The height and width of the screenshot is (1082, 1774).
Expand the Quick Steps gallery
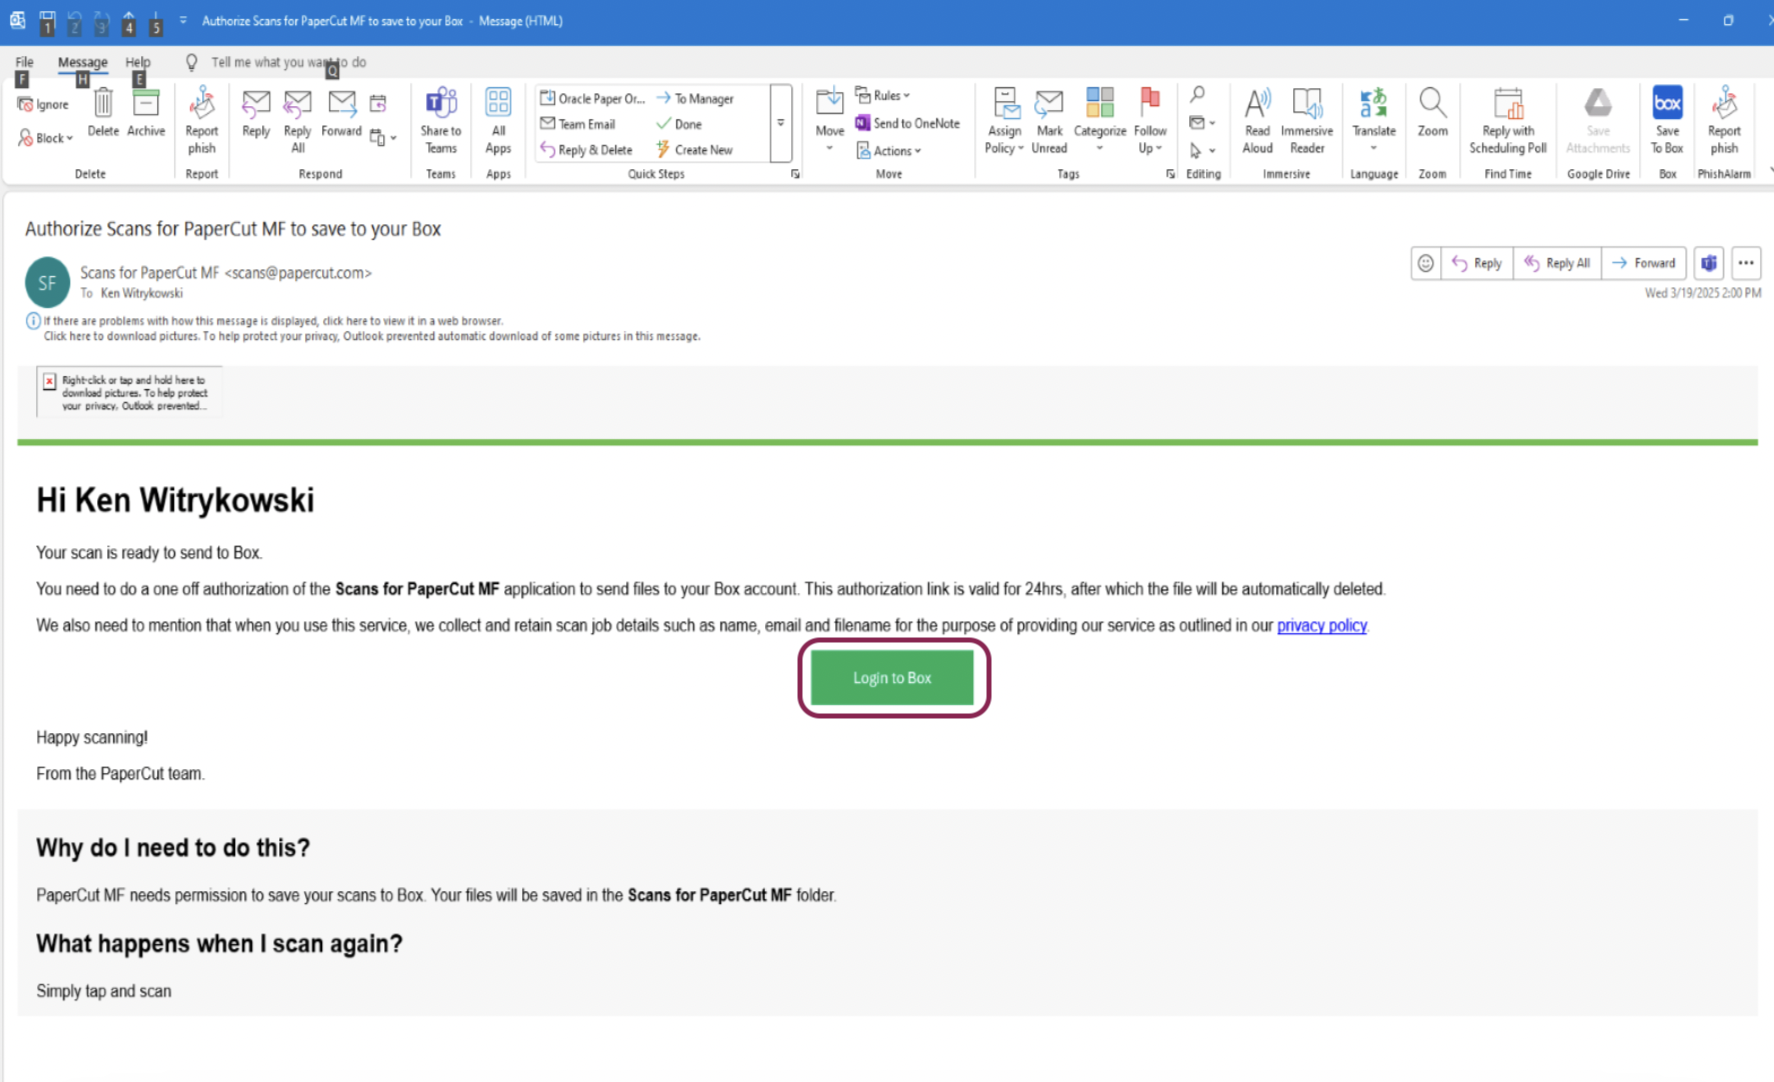pyautogui.click(x=781, y=122)
